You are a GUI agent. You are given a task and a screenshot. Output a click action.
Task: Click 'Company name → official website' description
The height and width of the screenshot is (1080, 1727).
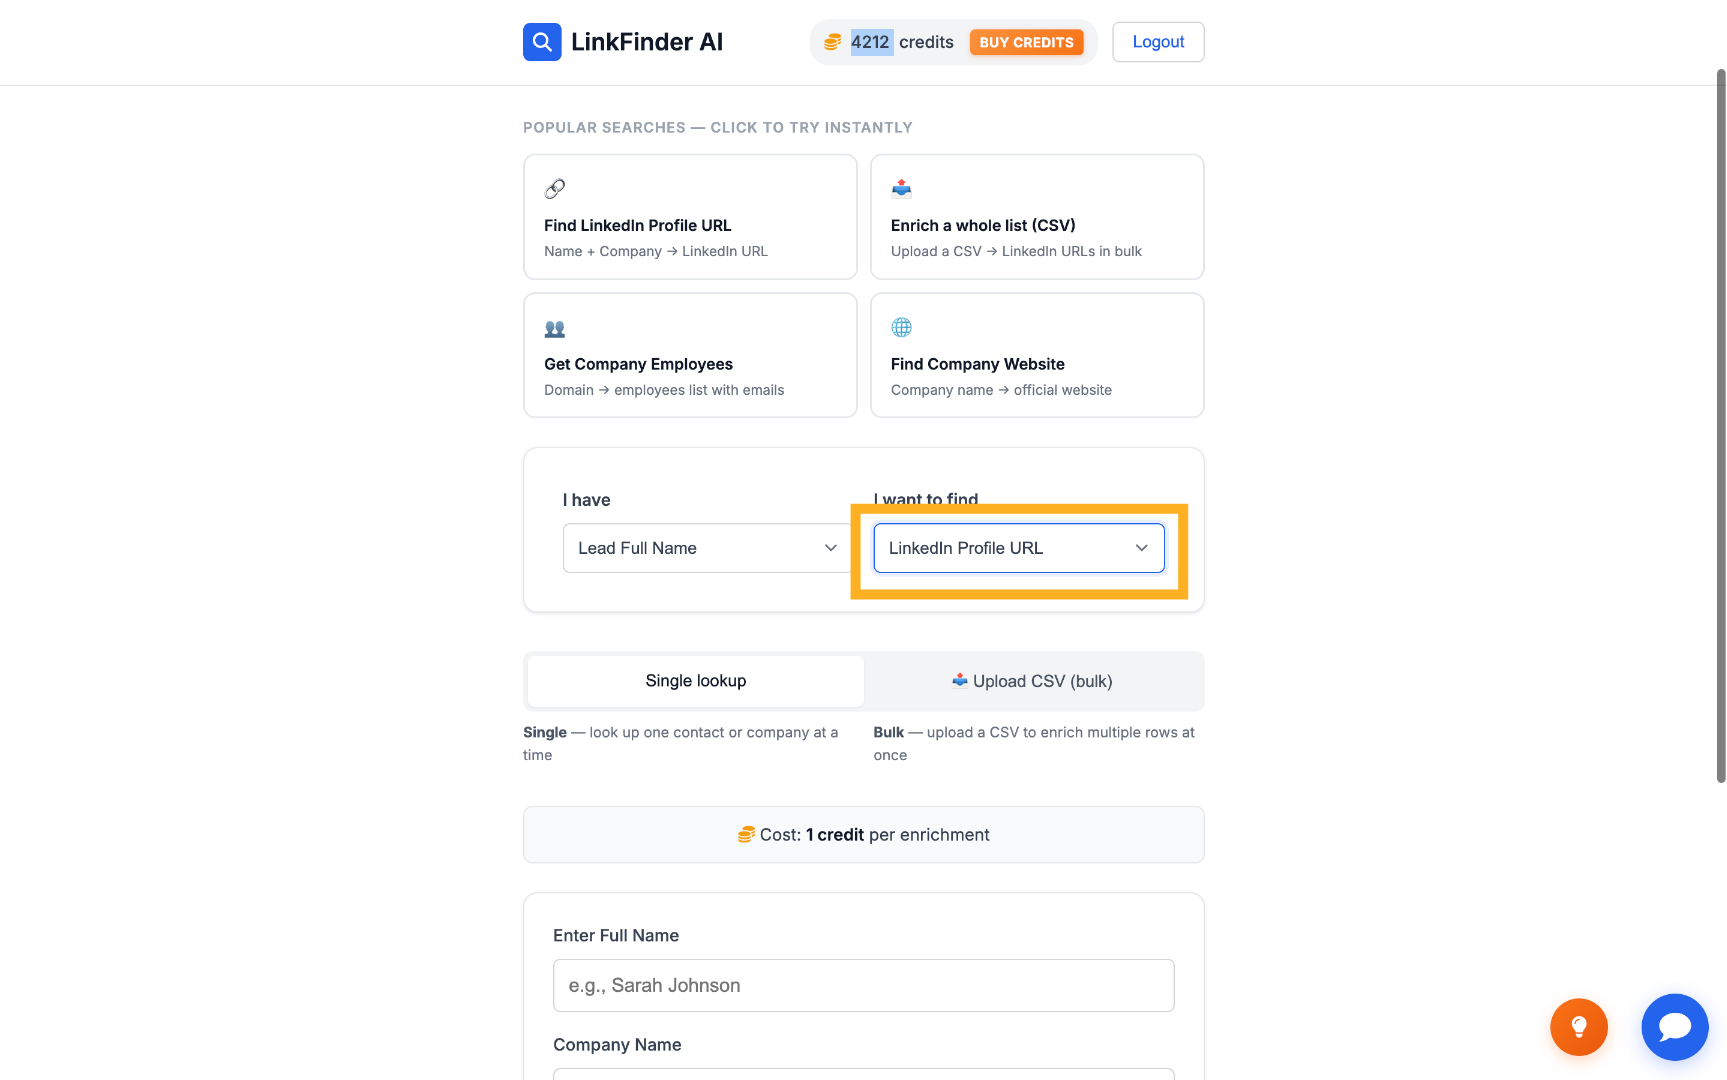pyautogui.click(x=1001, y=390)
